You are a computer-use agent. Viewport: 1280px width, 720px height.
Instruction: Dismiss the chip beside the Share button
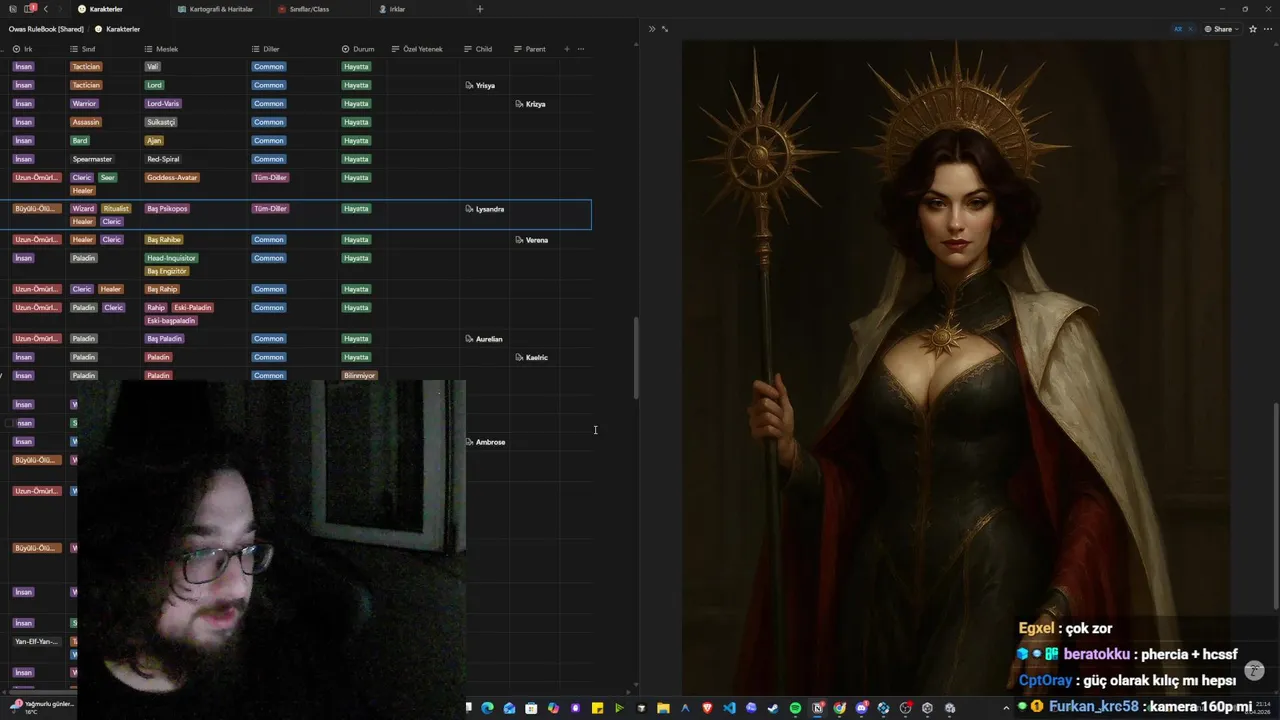(1190, 29)
